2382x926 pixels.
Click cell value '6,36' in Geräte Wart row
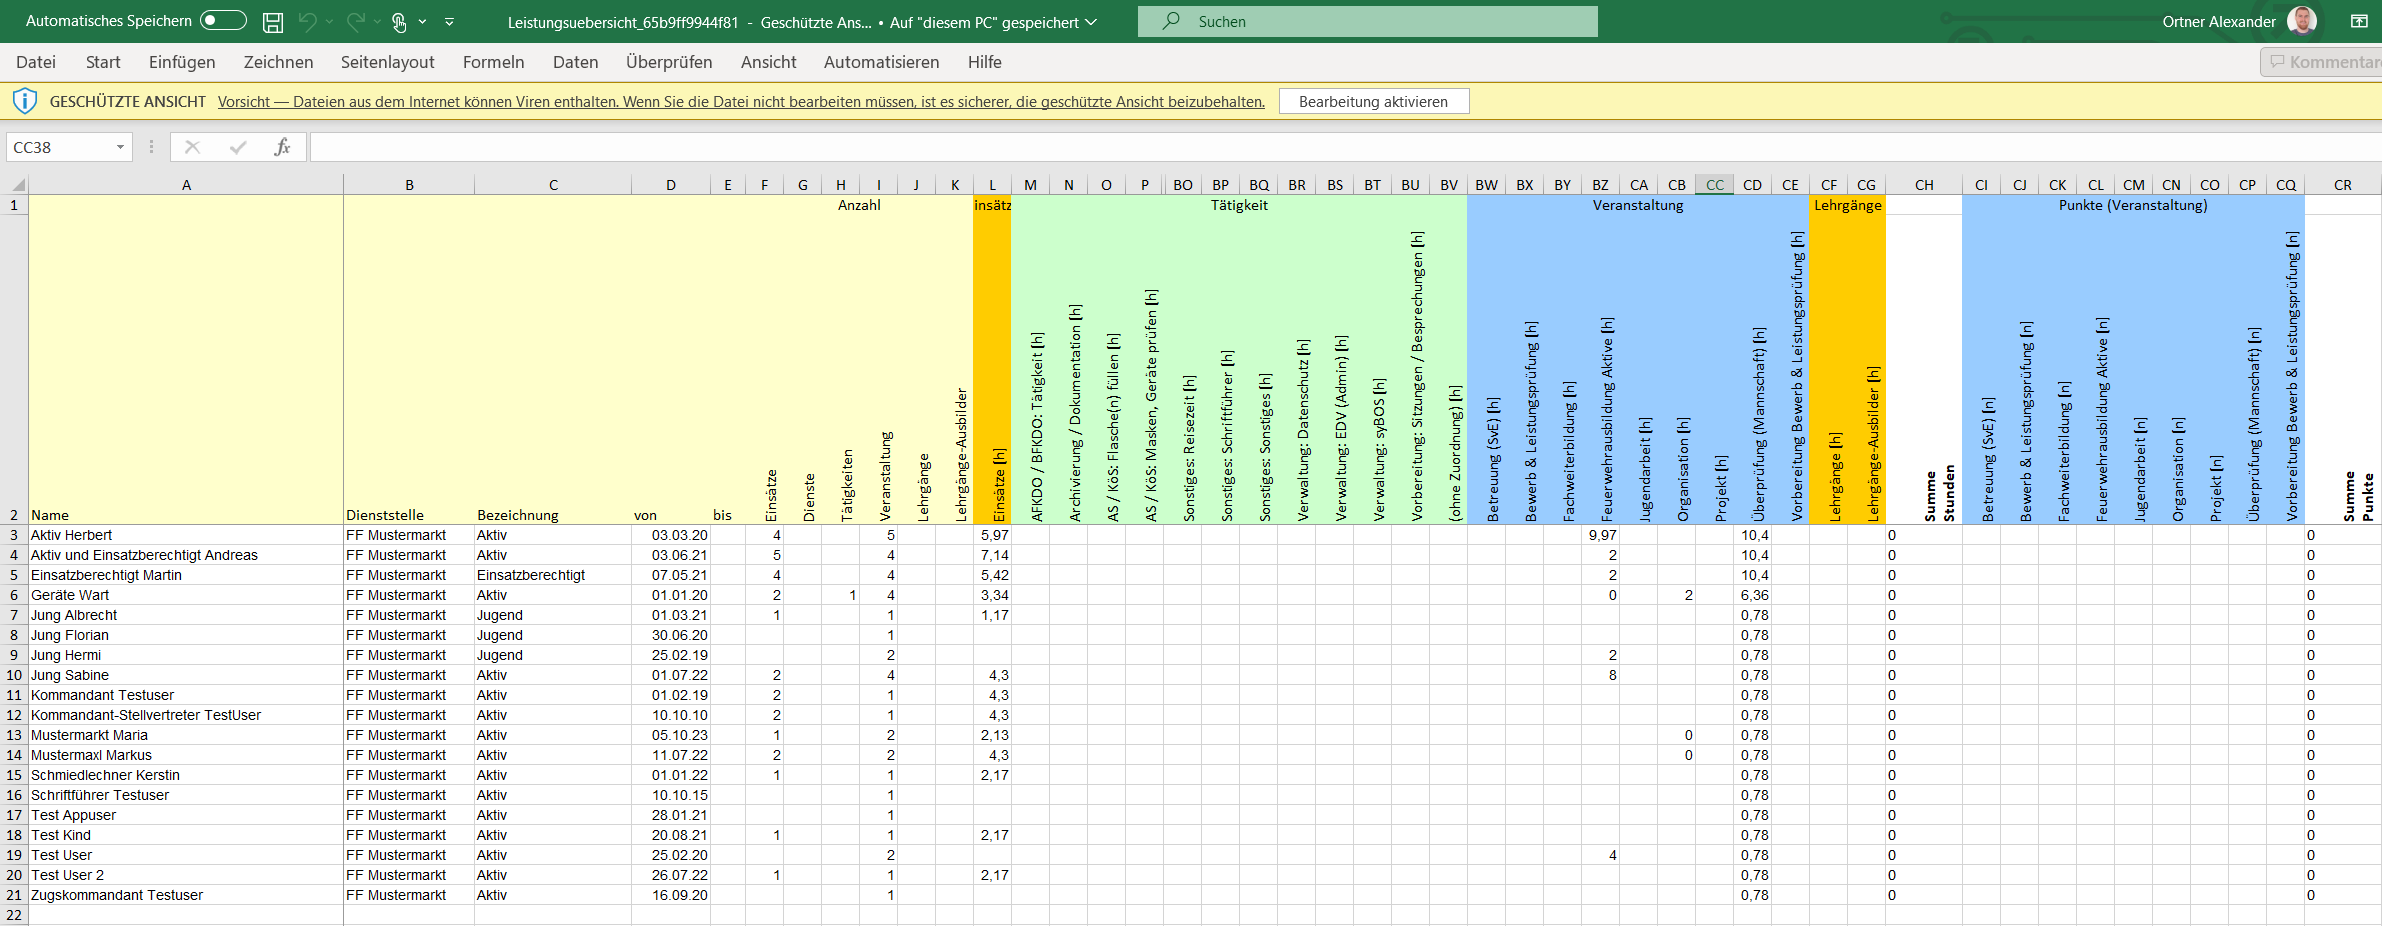pyautogui.click(x=1753, y=595)
